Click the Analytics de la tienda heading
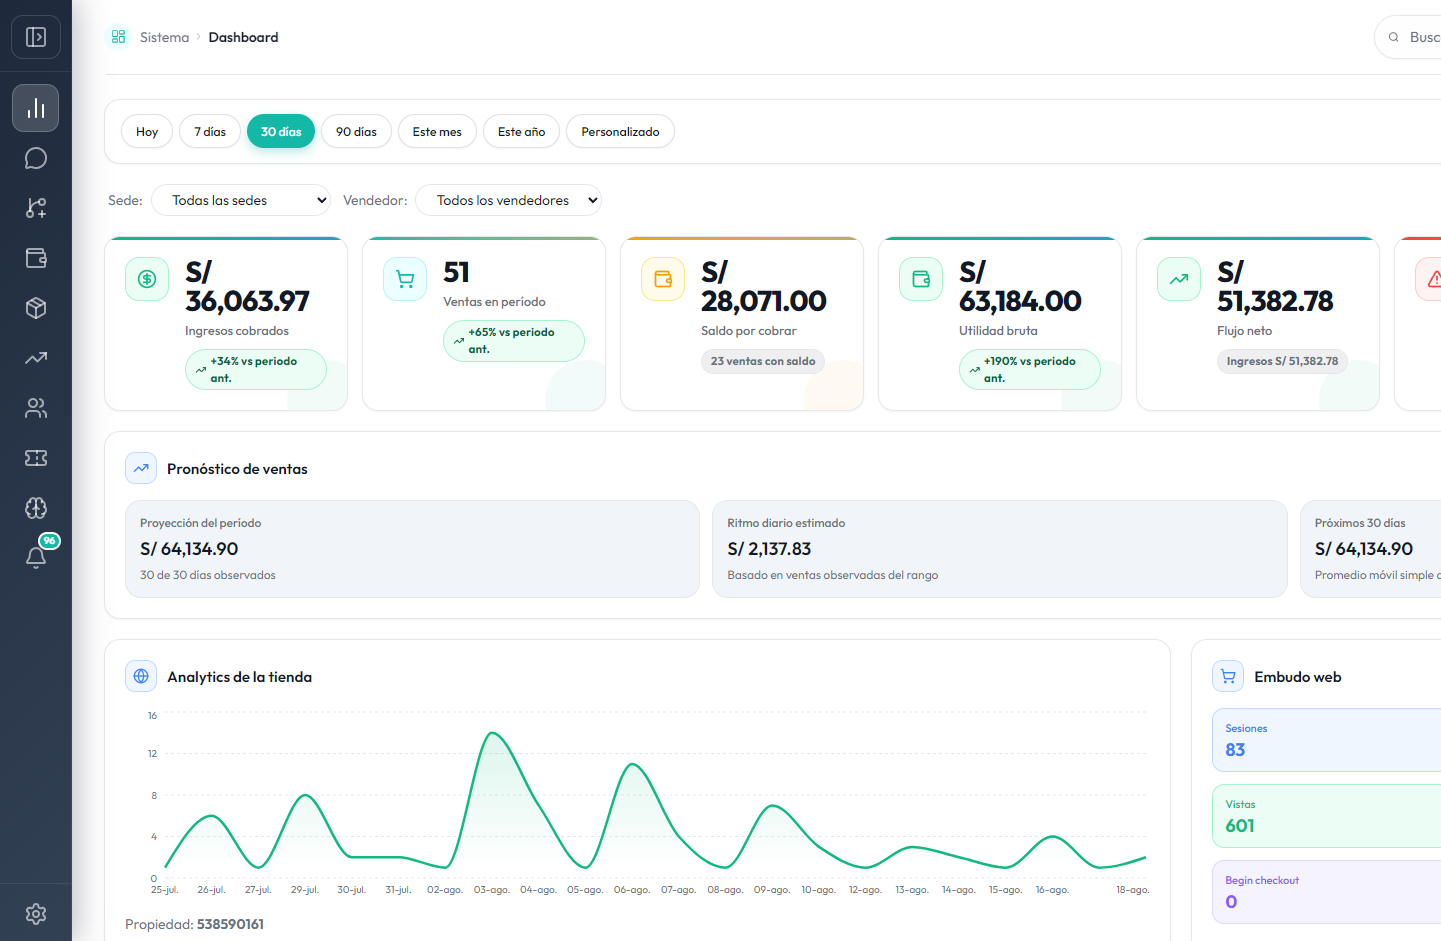The height and width of the screenshot is (941, 1441). coord(239,677)
